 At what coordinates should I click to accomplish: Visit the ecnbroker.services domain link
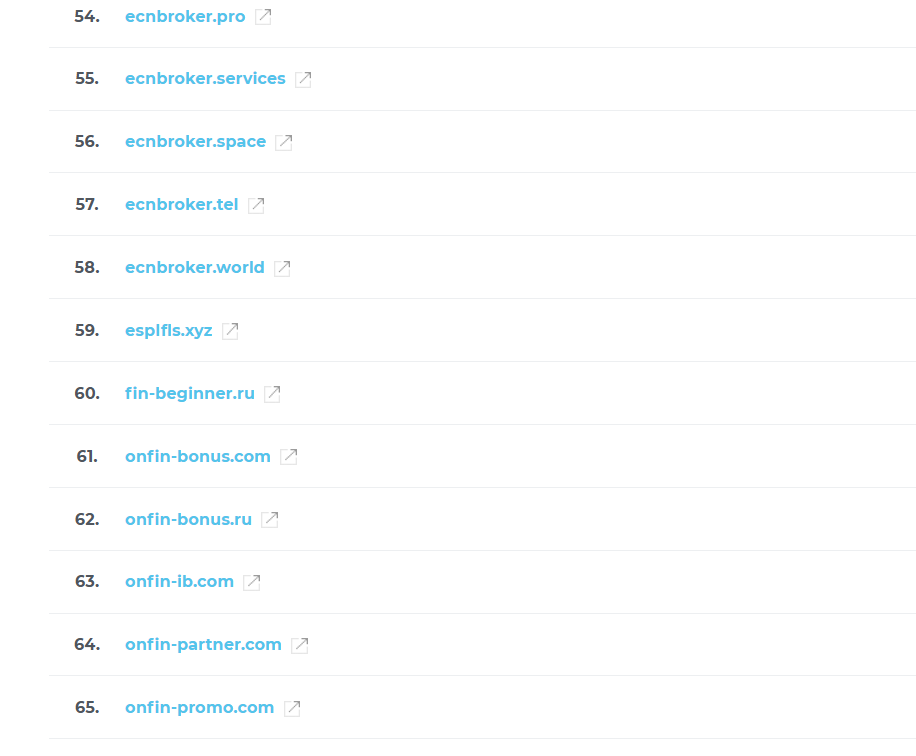click(x=205, y=79)
